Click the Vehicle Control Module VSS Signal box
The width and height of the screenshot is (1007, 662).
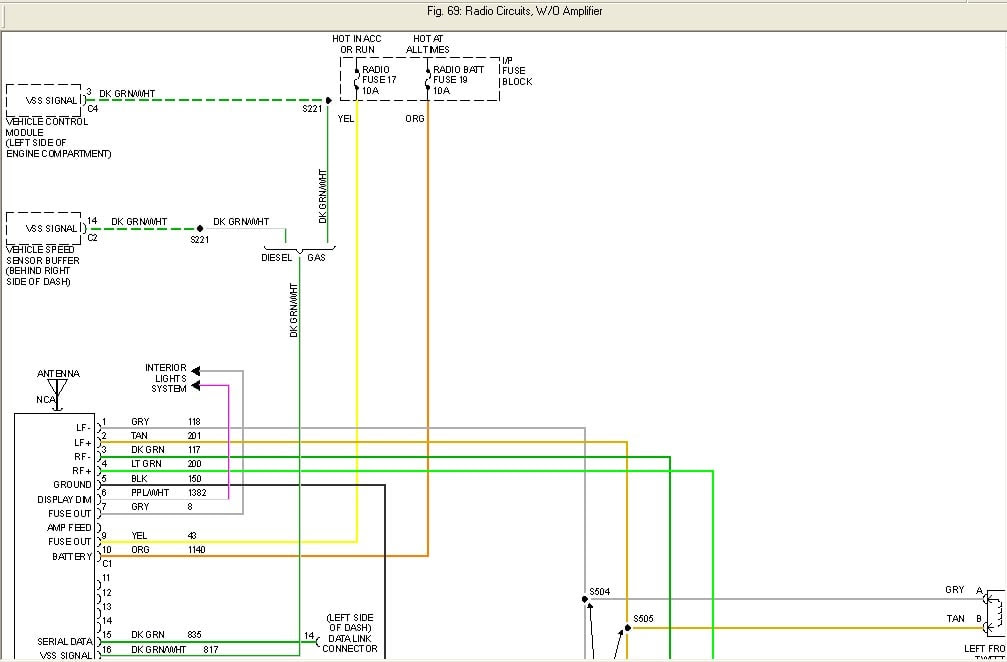point(44,100)
